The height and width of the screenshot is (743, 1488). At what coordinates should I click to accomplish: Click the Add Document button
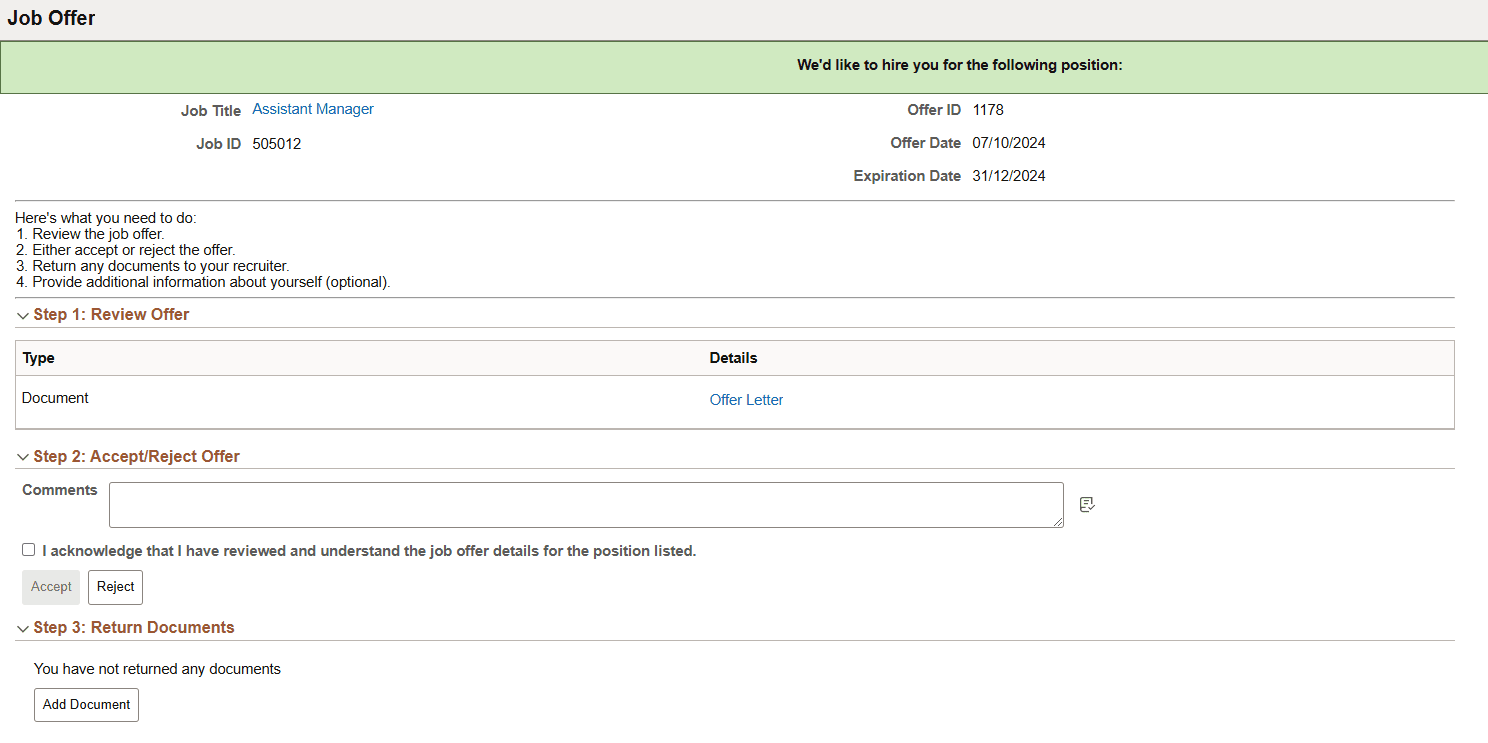[86, 705]
